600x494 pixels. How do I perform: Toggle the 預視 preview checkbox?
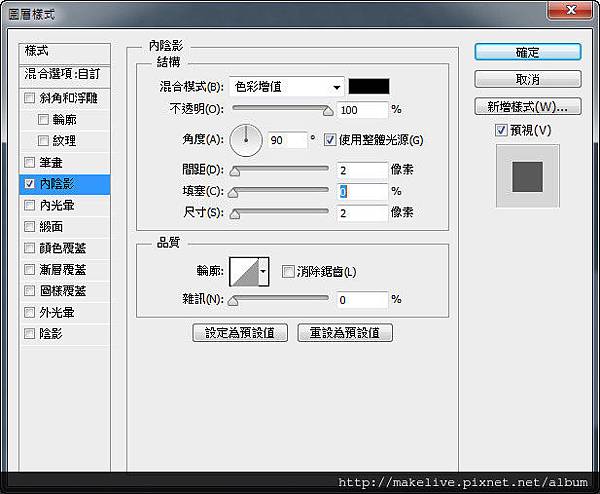(501, 130)
